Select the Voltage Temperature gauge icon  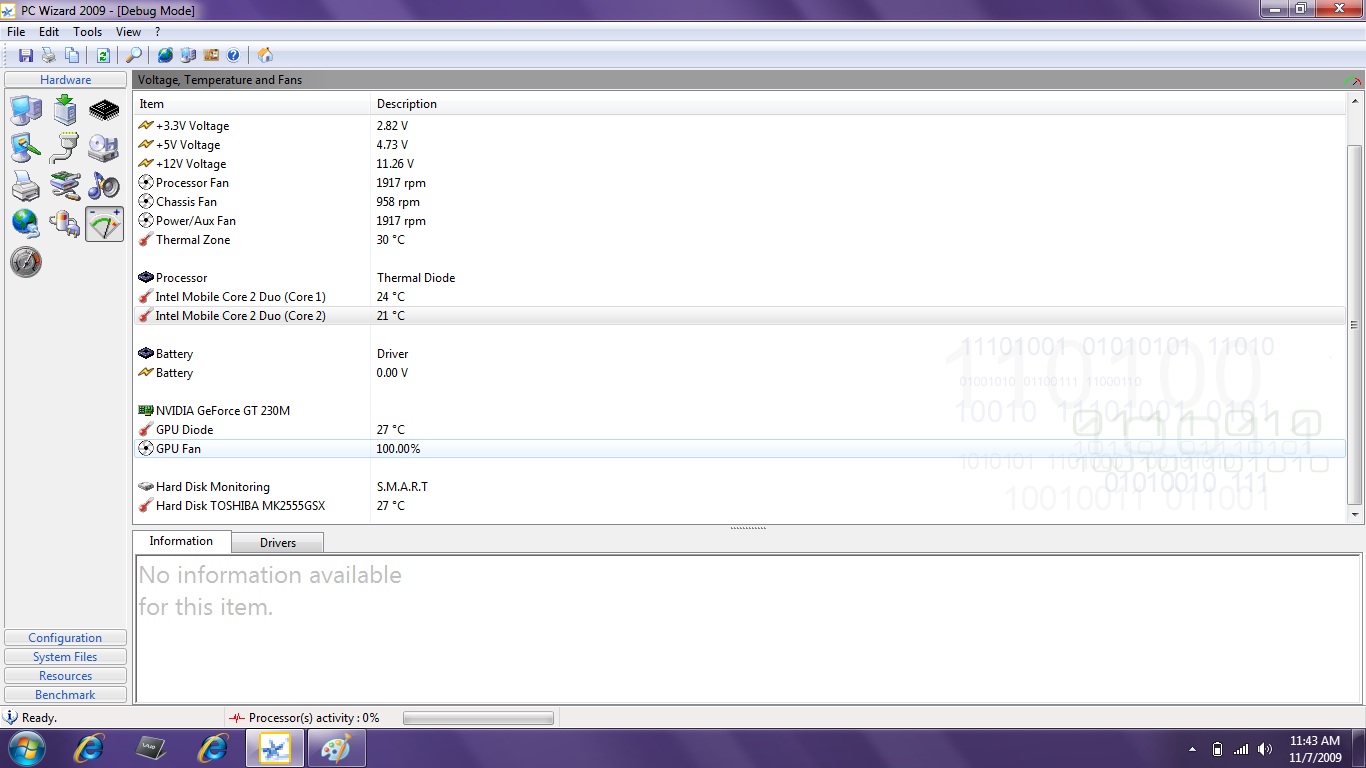pyautogui.click(x=104, y=224)
